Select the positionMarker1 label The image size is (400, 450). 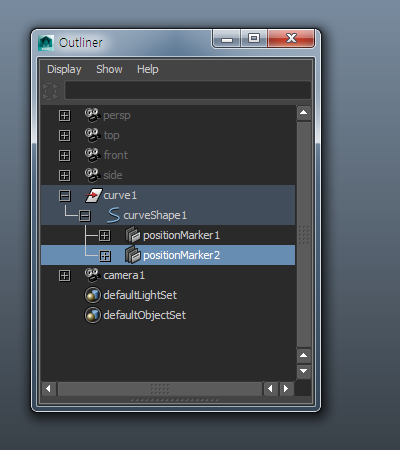[181, 235]
